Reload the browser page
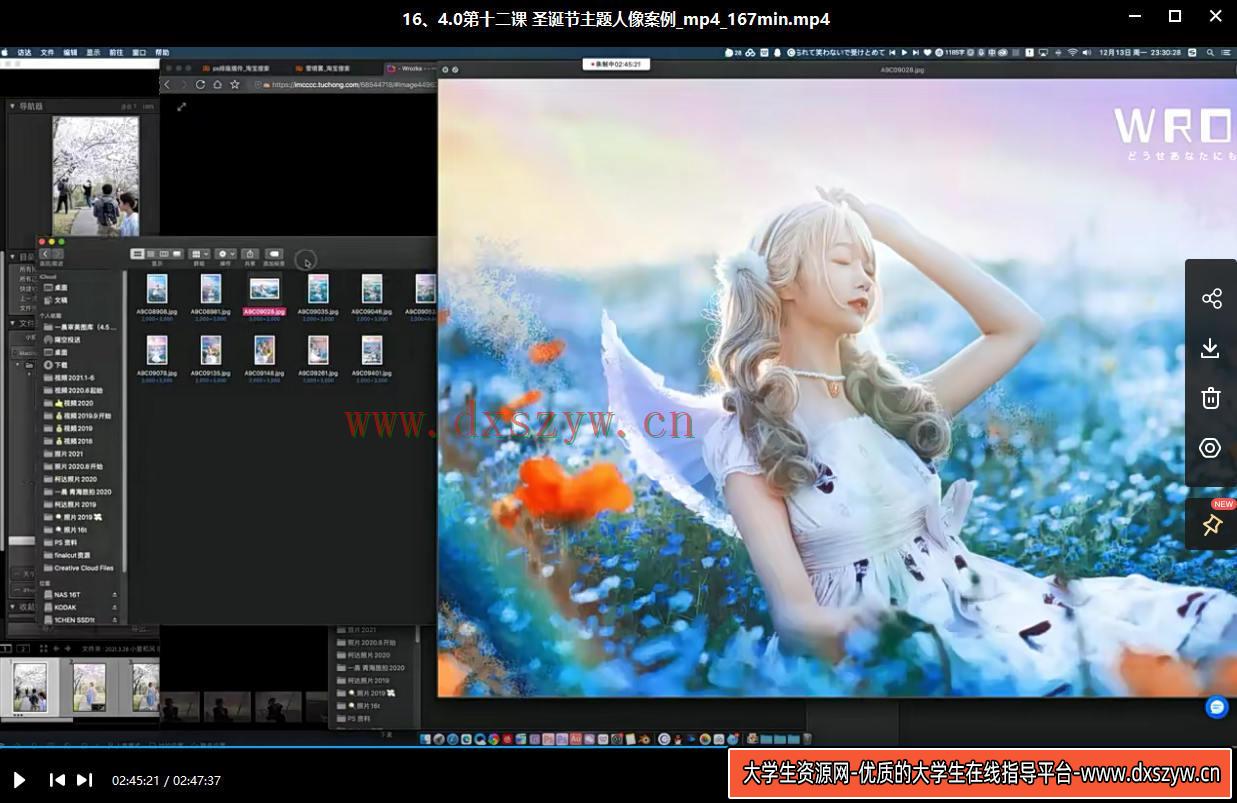Viewport: 1237px width, 803px height. (200, 85)
